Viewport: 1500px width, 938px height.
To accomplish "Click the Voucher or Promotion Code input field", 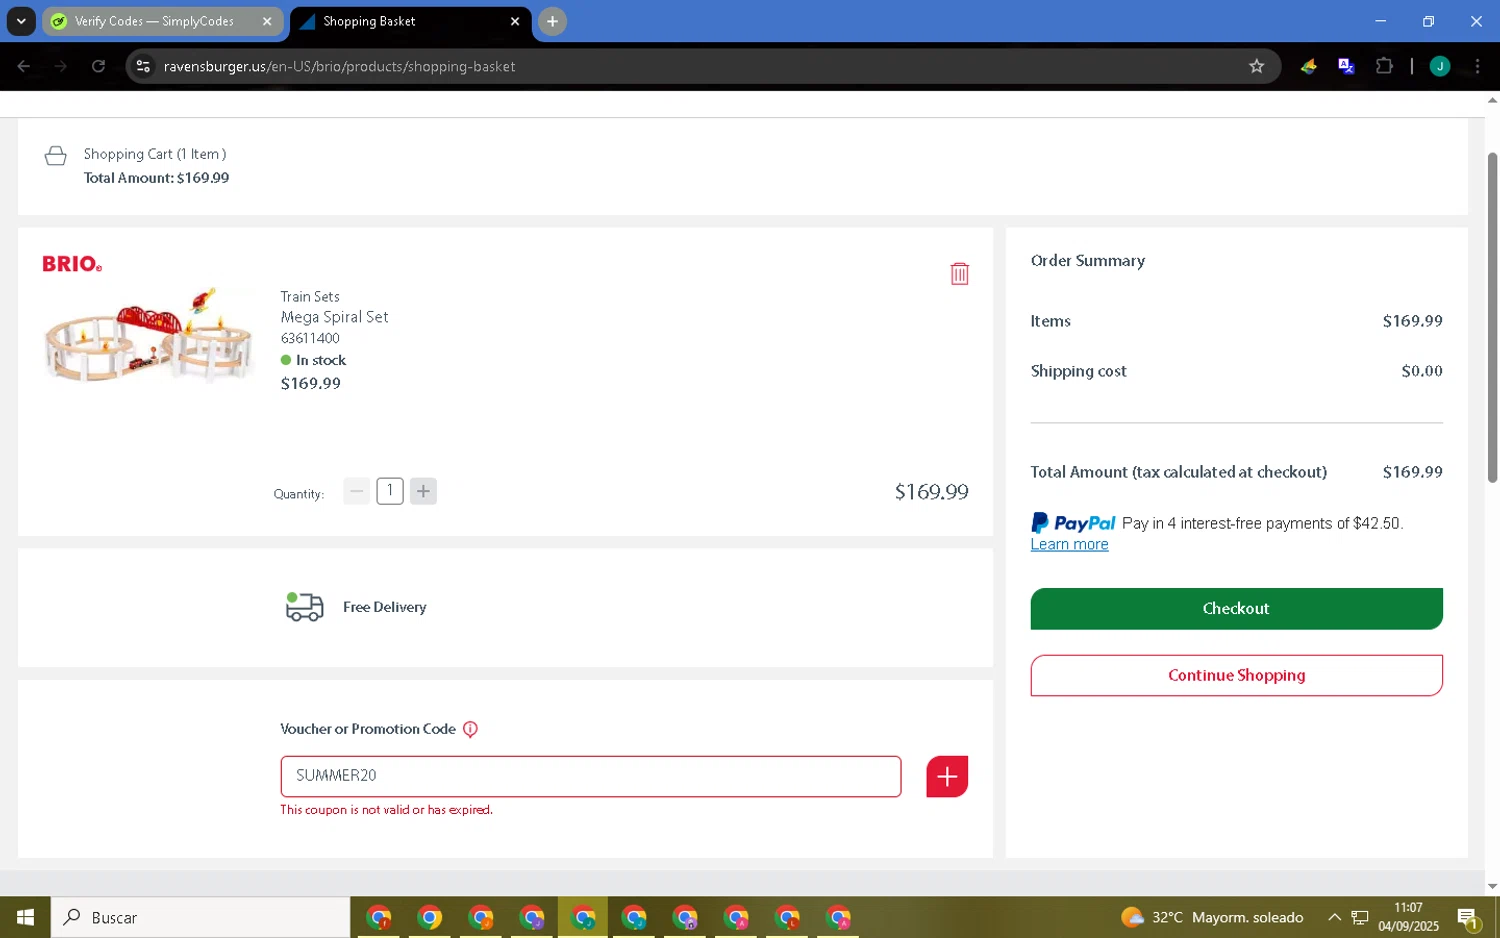I will point(591,777).
